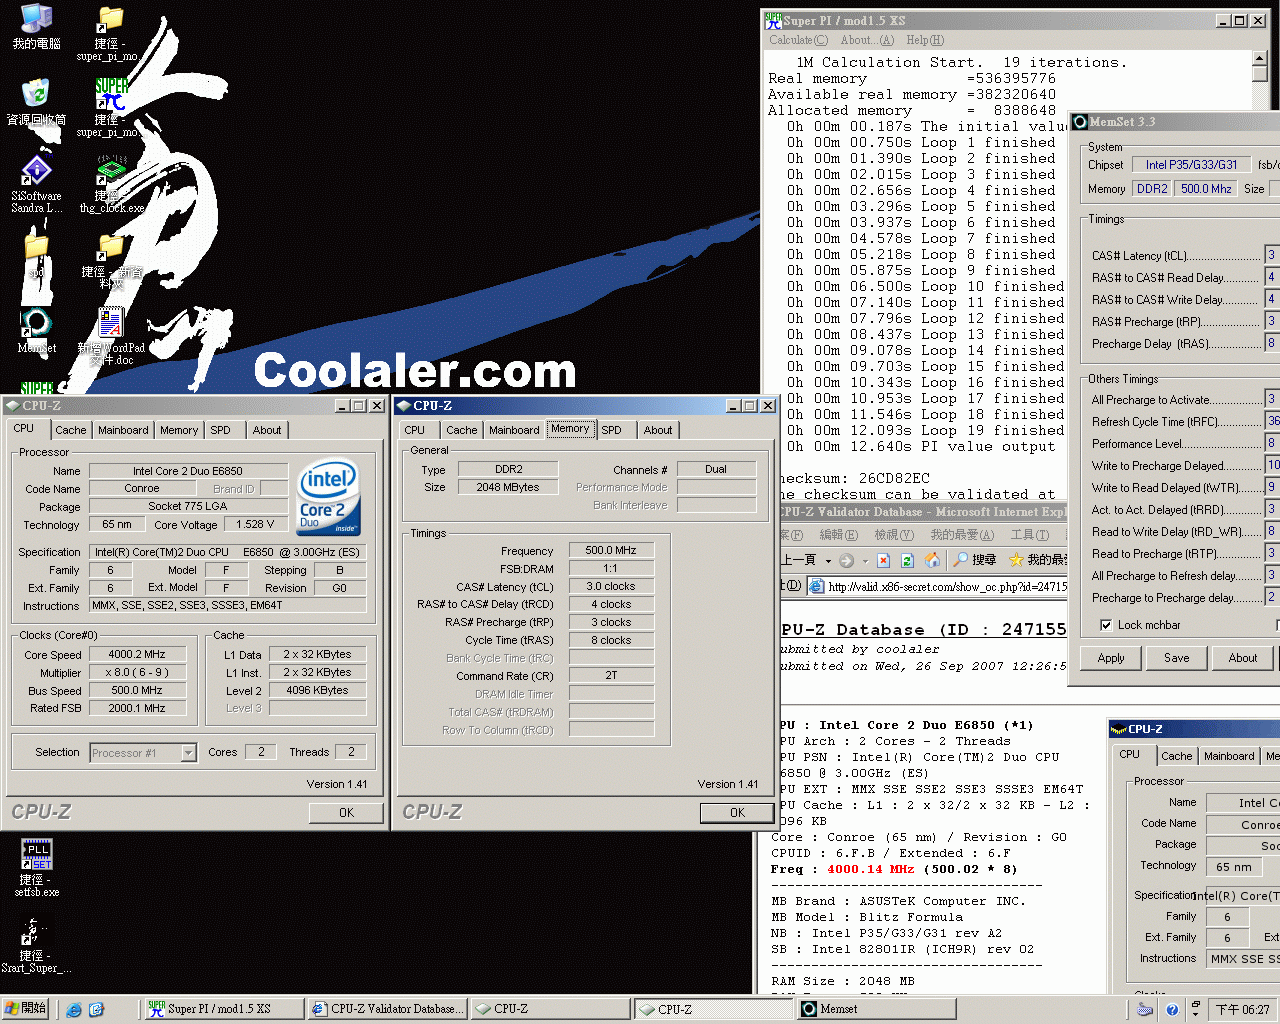Go to the Home page icon in Internet Explorer
The image size is (1280, 1024).
[932, 560]
